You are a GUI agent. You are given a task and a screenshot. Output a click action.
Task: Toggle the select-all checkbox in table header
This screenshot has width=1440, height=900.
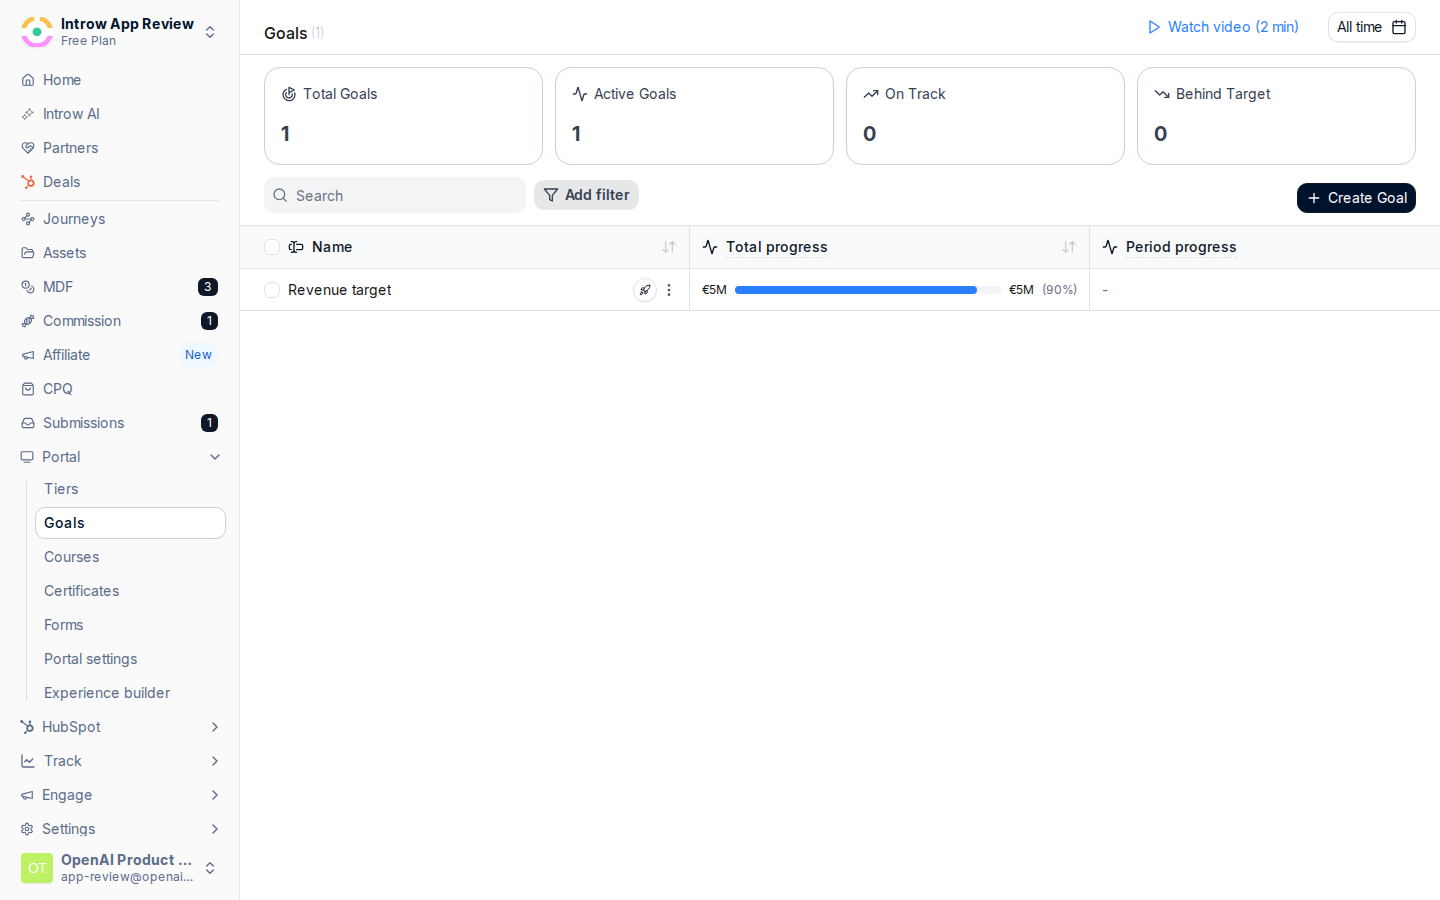click(x=272, y=247)
